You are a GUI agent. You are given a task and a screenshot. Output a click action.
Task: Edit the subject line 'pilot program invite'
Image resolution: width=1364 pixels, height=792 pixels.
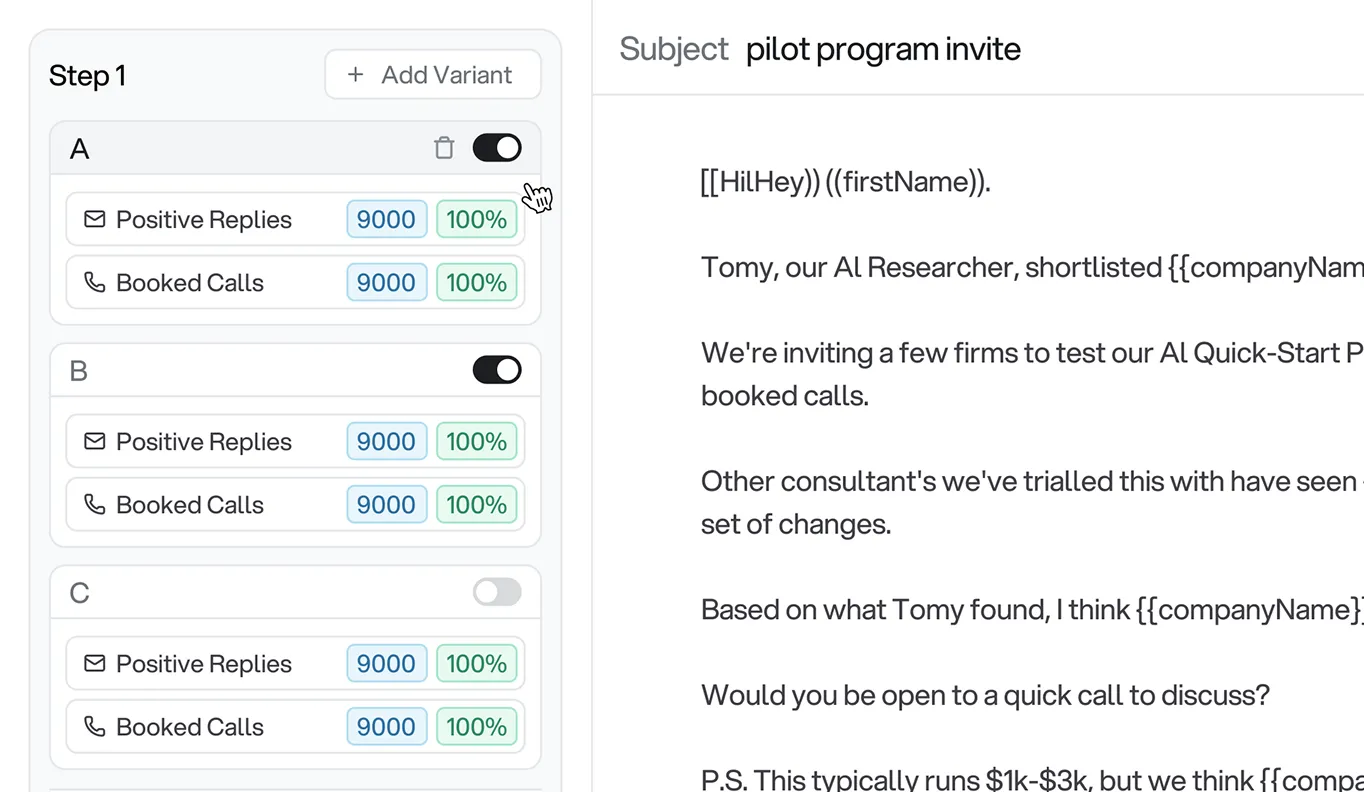(x=883, y=48)
